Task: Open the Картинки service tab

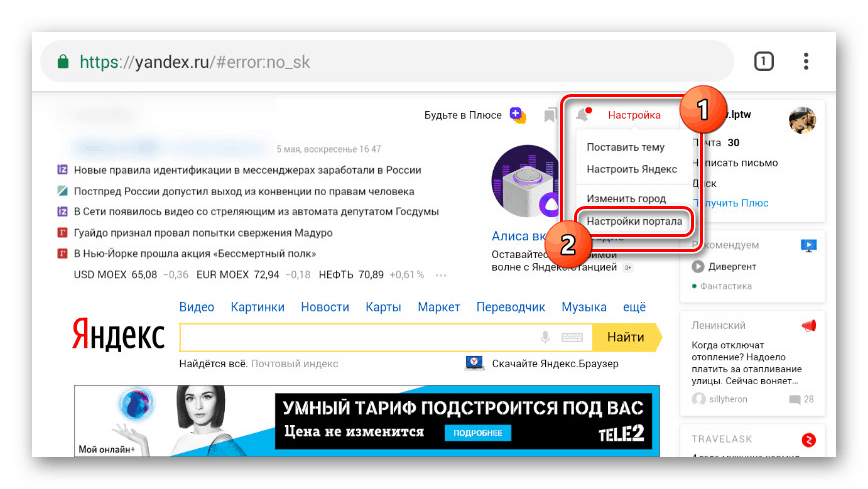Action: [x=257, y=307]
